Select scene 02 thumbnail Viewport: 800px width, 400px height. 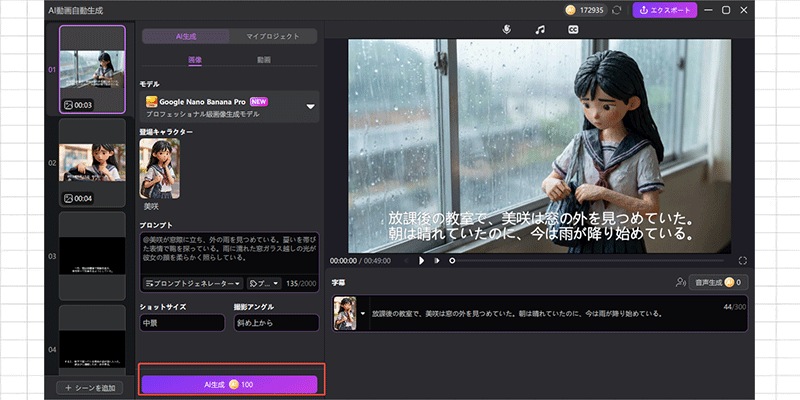pos(92,161)
